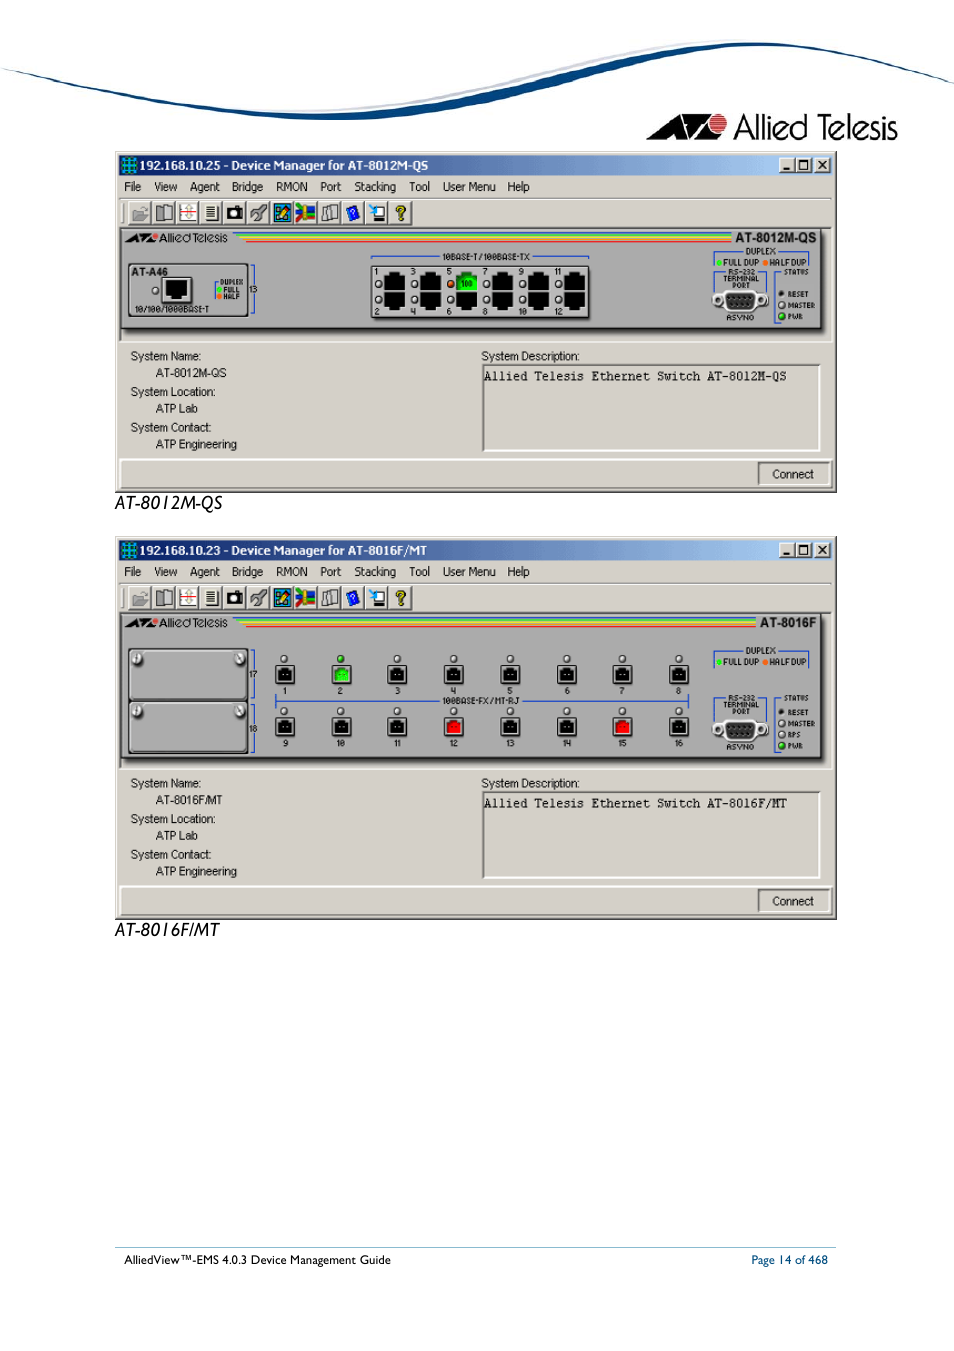
Task: Select the green port 2 on the AT-8016F
Action: [x=341, y=675]
